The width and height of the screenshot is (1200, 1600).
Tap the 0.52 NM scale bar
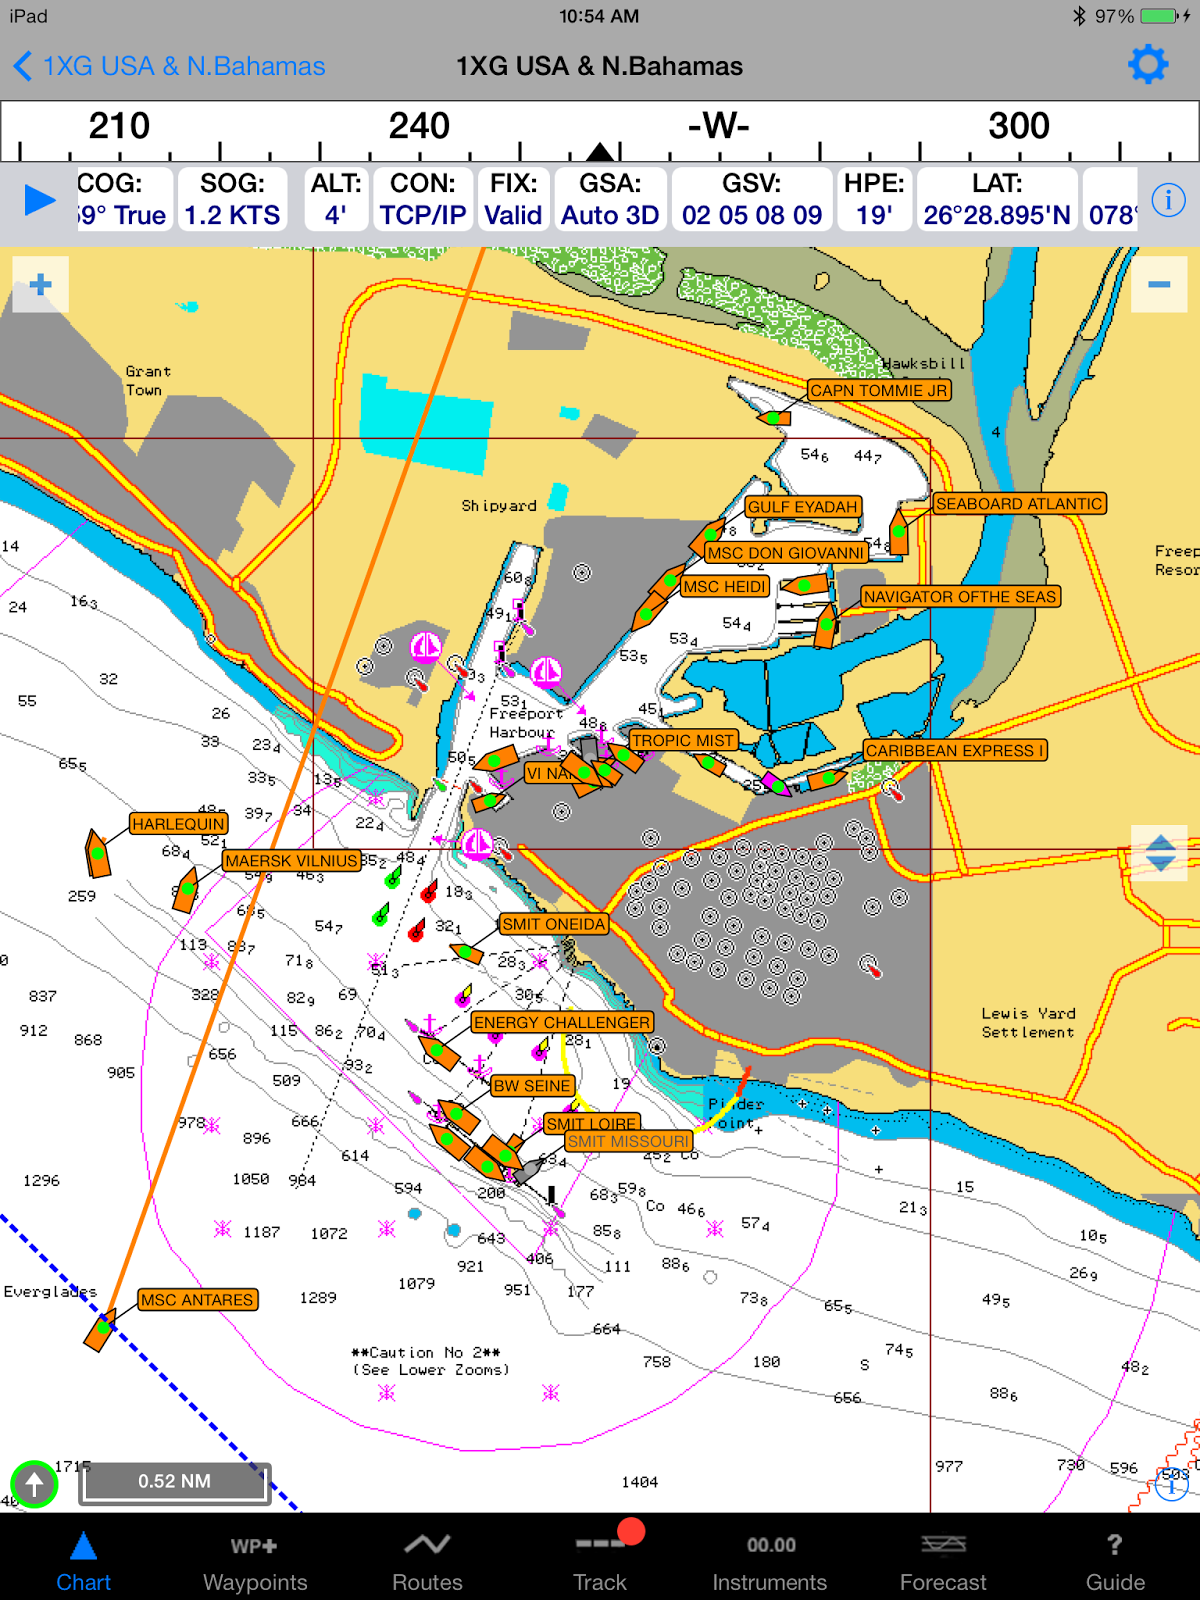click(175, 1482)
